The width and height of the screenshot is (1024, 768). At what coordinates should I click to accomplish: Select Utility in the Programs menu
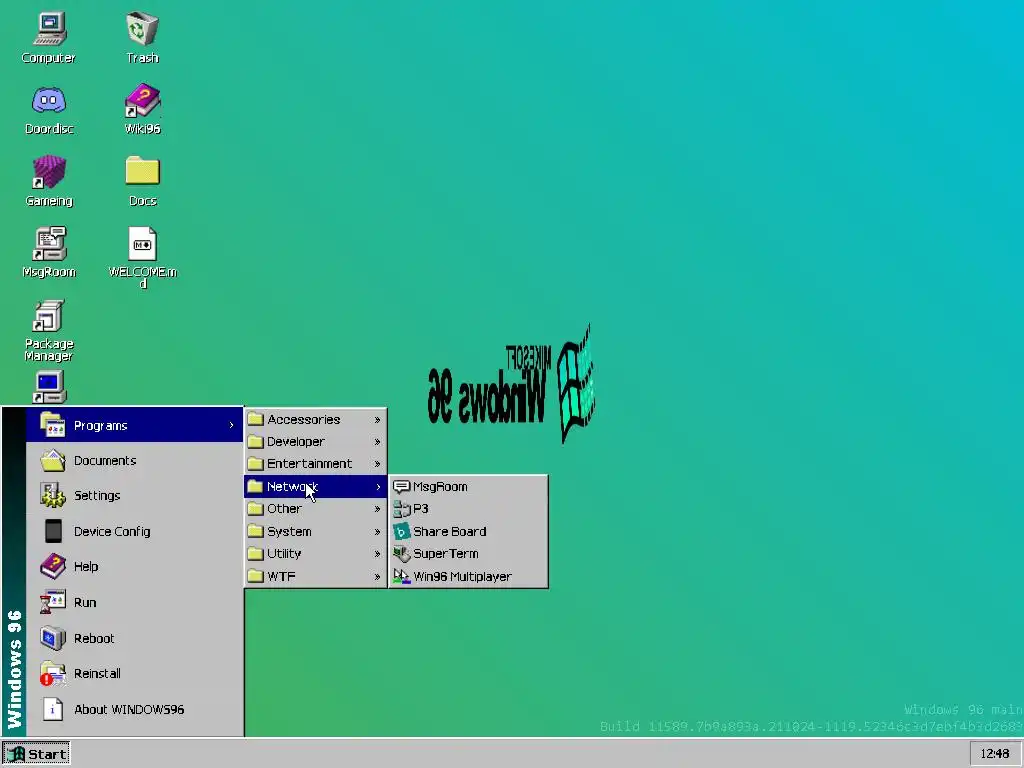point(315,554)
